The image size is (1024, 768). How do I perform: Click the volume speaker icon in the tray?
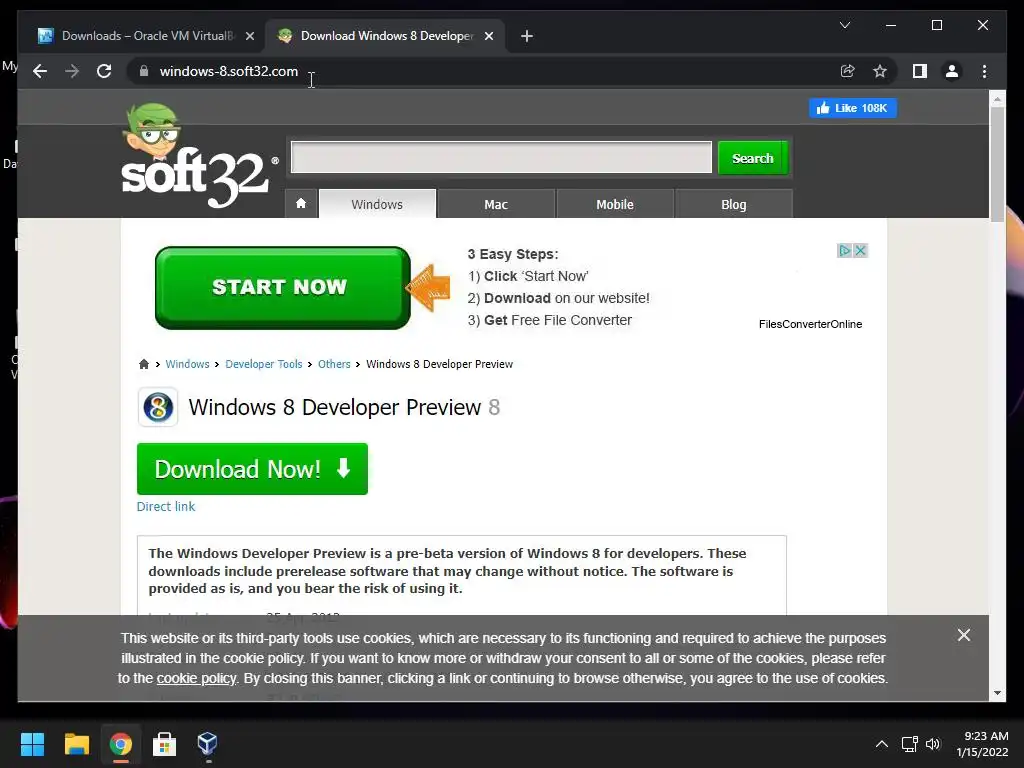pos(933,744)
